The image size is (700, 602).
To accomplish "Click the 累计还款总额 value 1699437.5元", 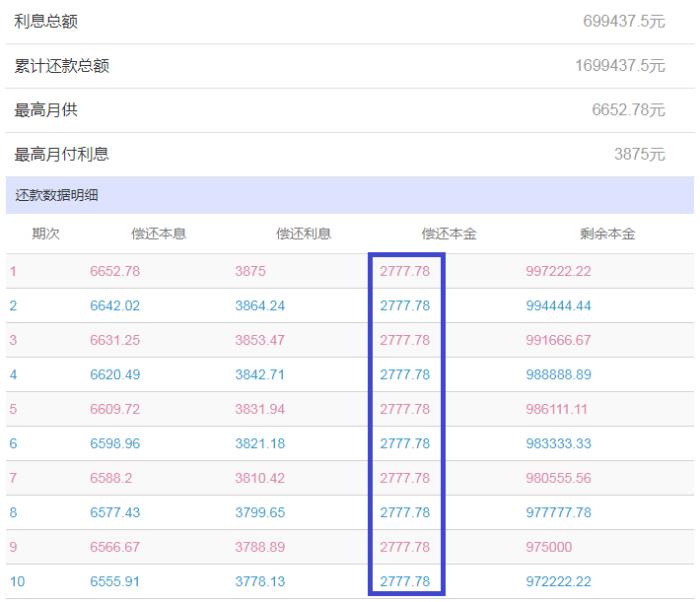I will tap(620, 66).
